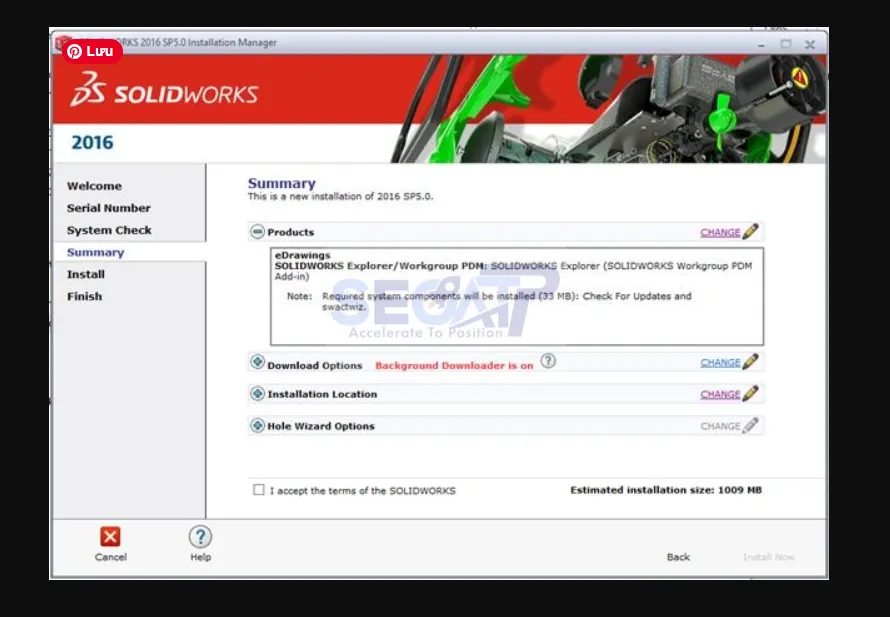Screen dimensions: 890x617
Task: Select the Serial Number step in the sidebar
Action: click(109, 208)
